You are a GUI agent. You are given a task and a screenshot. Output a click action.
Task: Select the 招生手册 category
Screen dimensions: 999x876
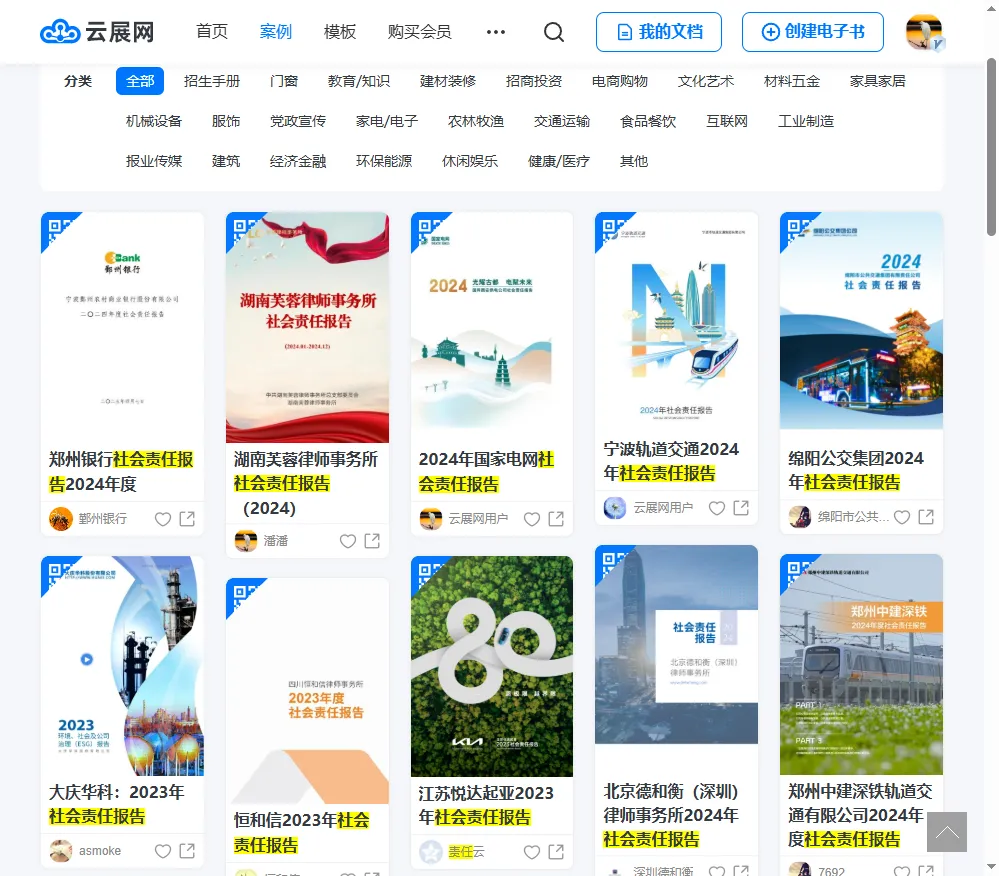pos(212,81)
